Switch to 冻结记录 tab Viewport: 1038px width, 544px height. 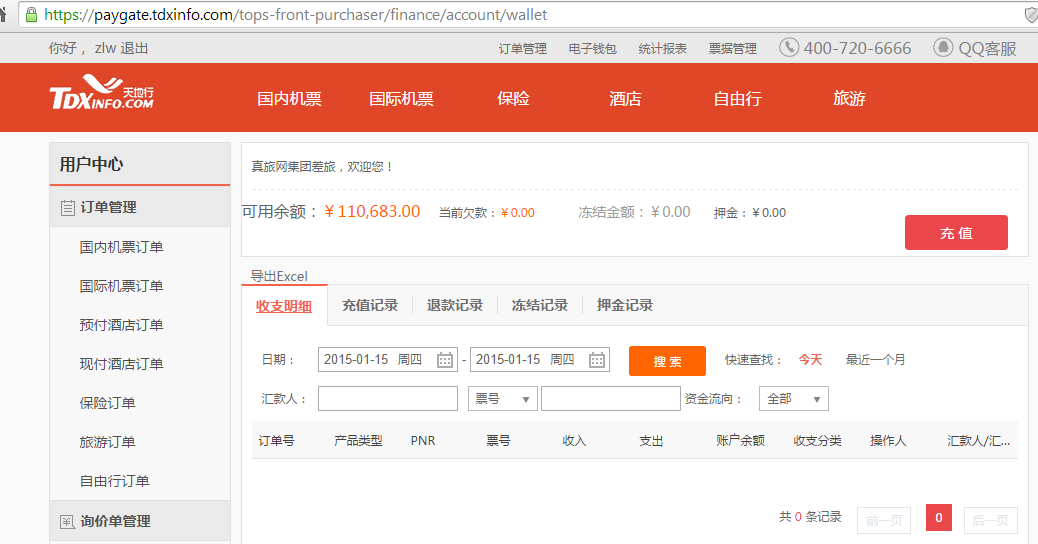coord(540,305)
